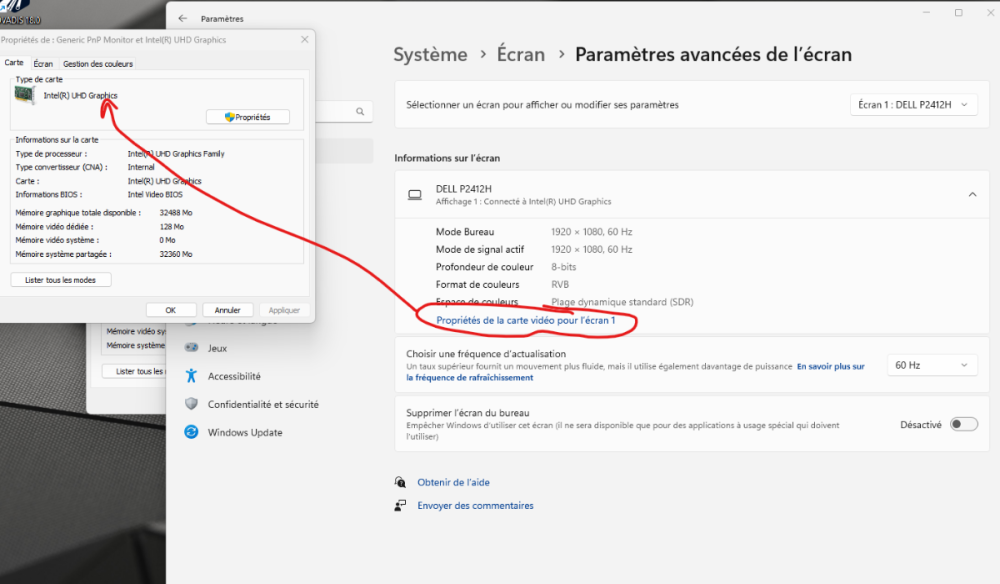Screen dimensions: 1000x584
Task: Switch to Gestion des couleurs tab
Action: (98, 64)
